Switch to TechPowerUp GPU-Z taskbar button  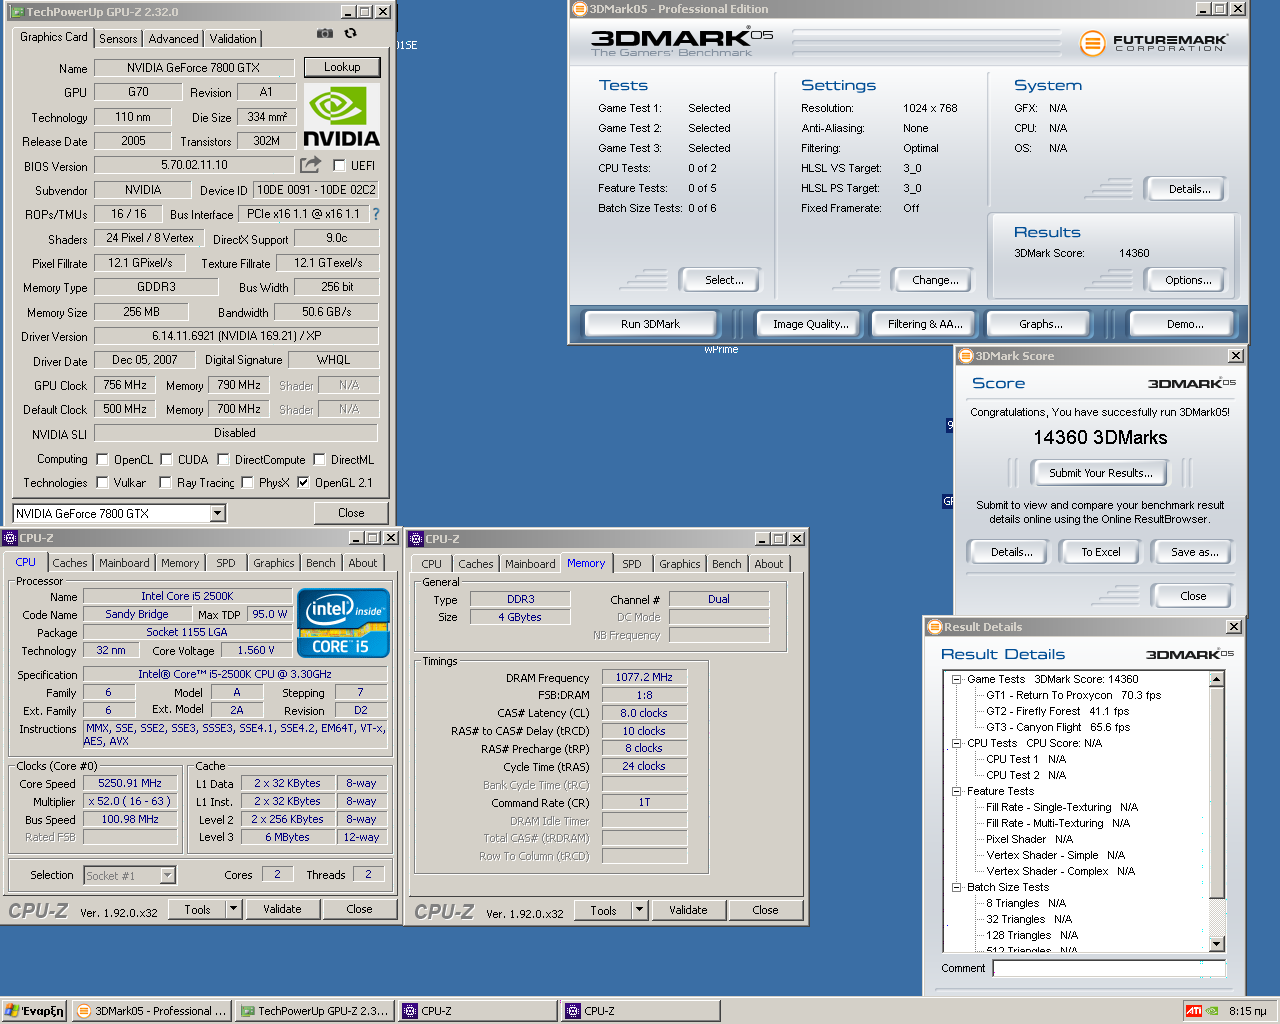tap(315, 1011)
